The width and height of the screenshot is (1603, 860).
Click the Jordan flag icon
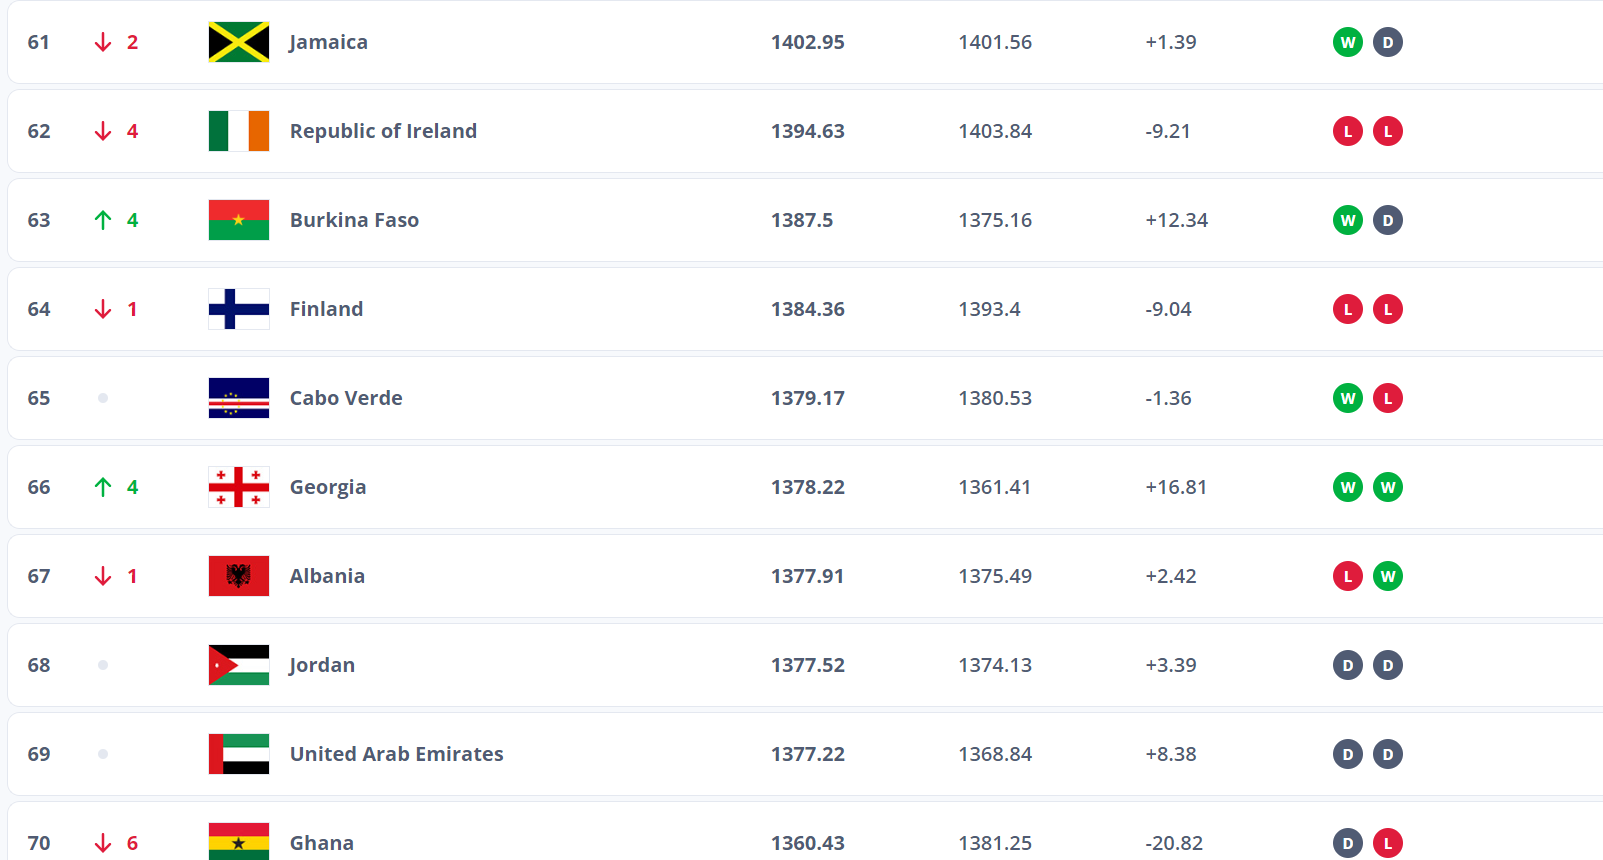pyautogui.click(x=239, y=665)
